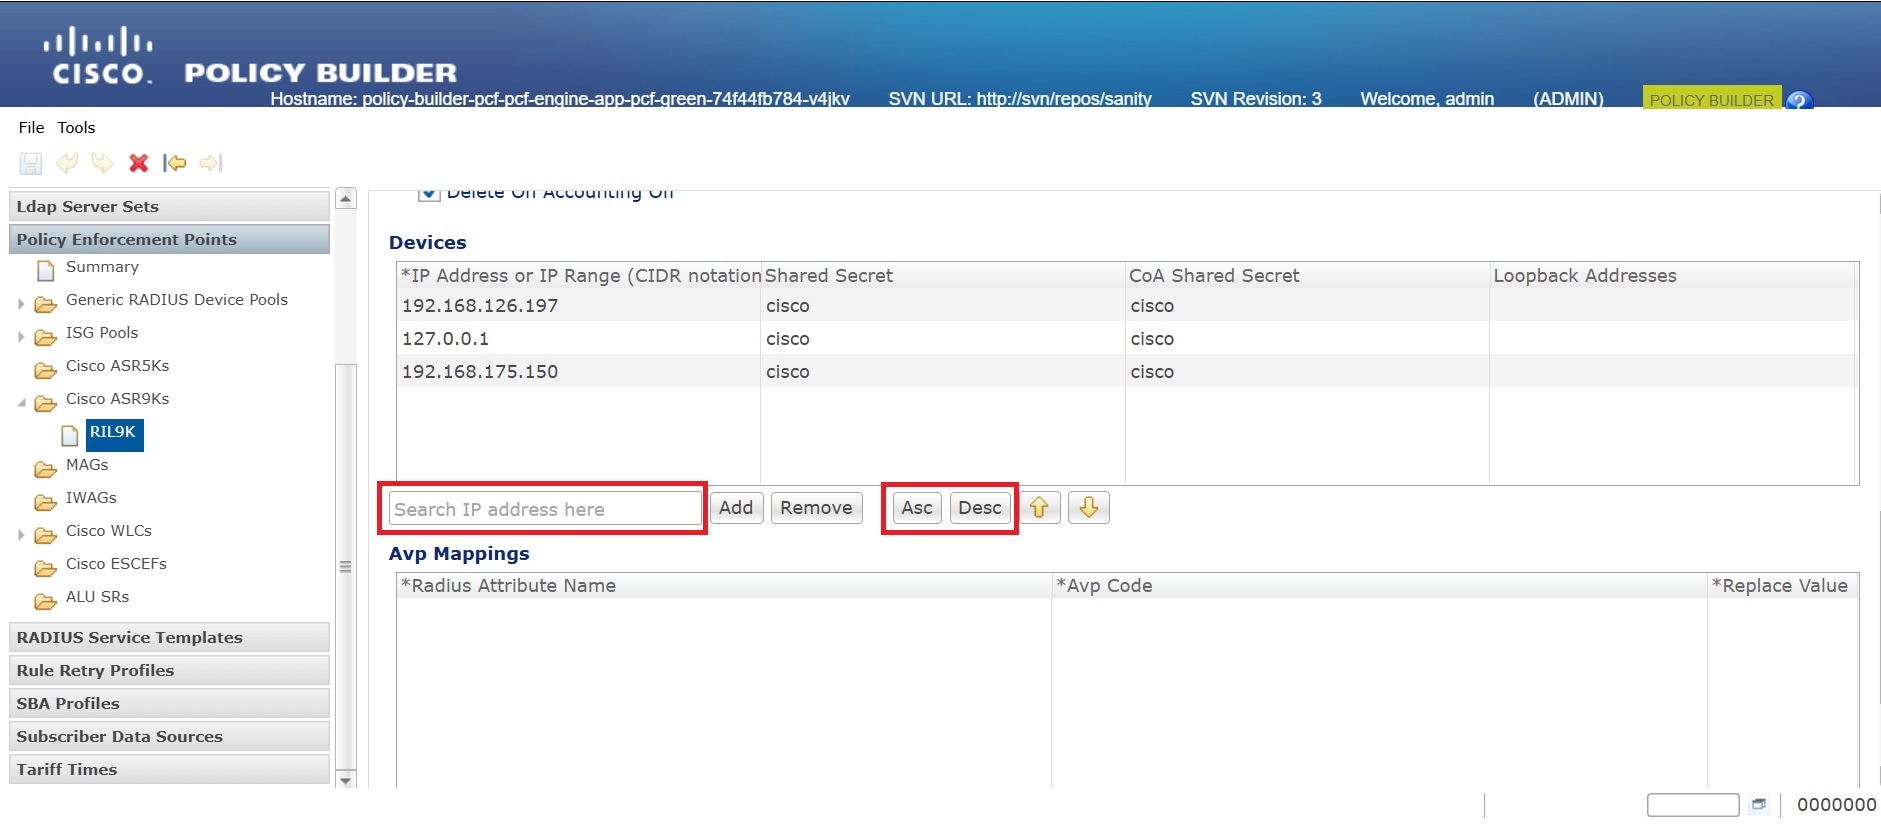Select the RIL9K tree item
The width and height of the screenshot is (1881, 826).
tap(113, 433)
